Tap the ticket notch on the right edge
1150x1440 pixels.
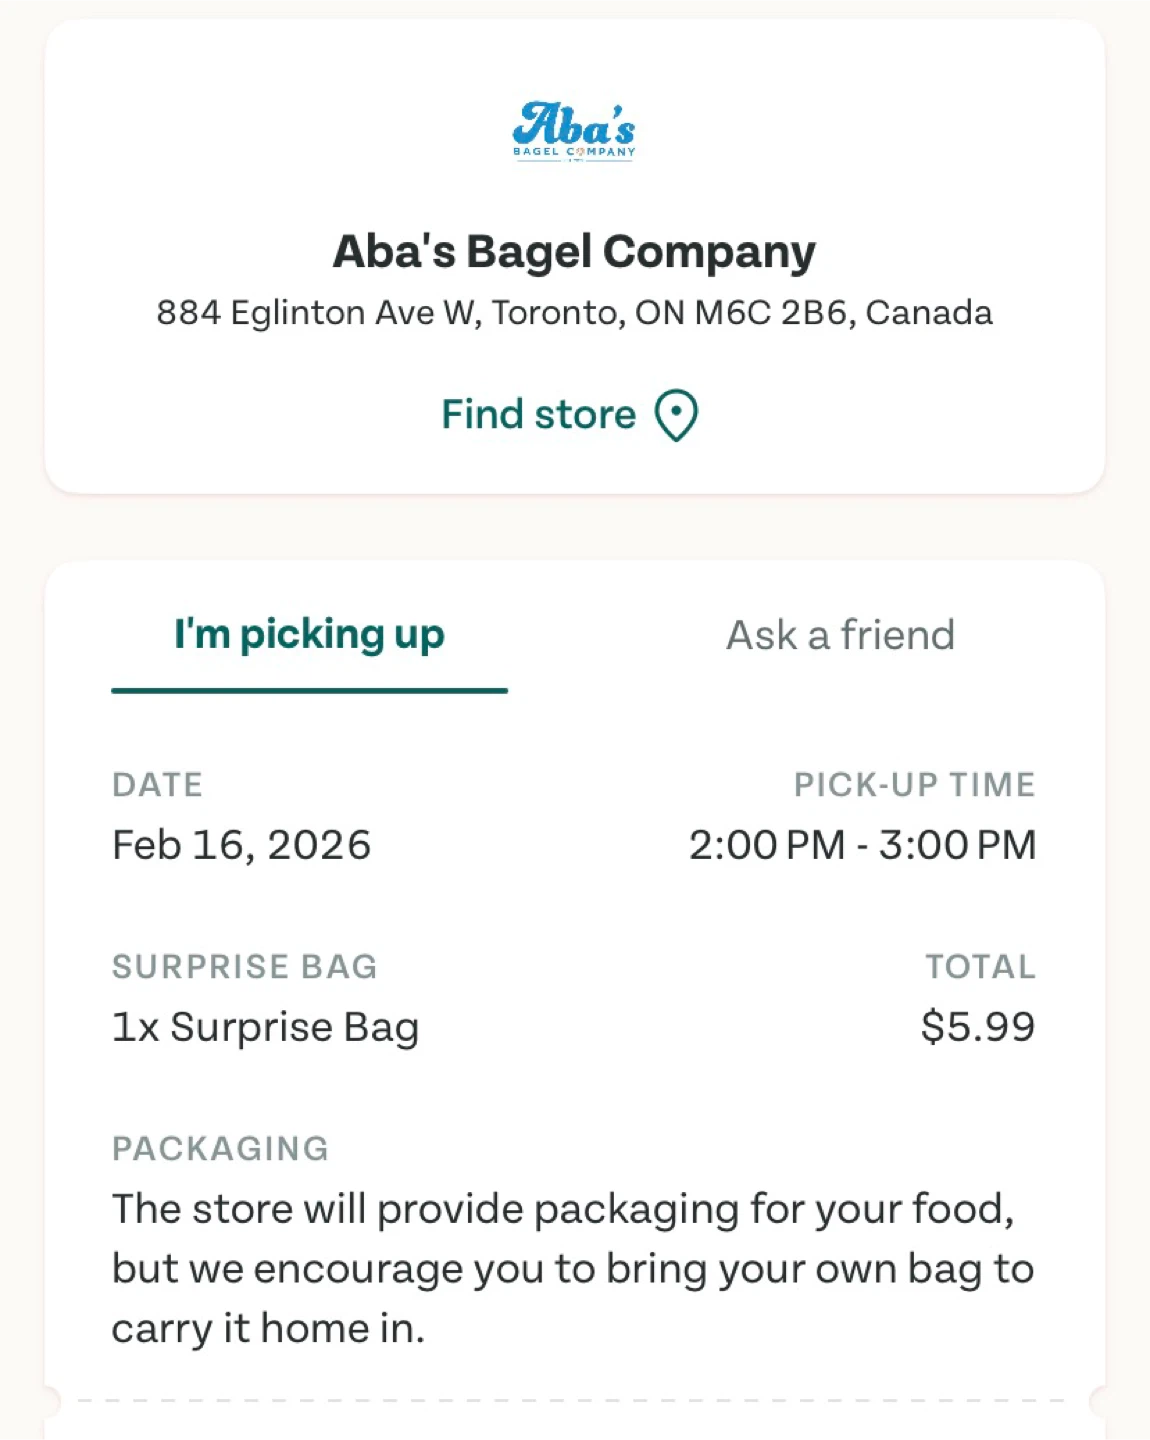pos(1100,1402)
